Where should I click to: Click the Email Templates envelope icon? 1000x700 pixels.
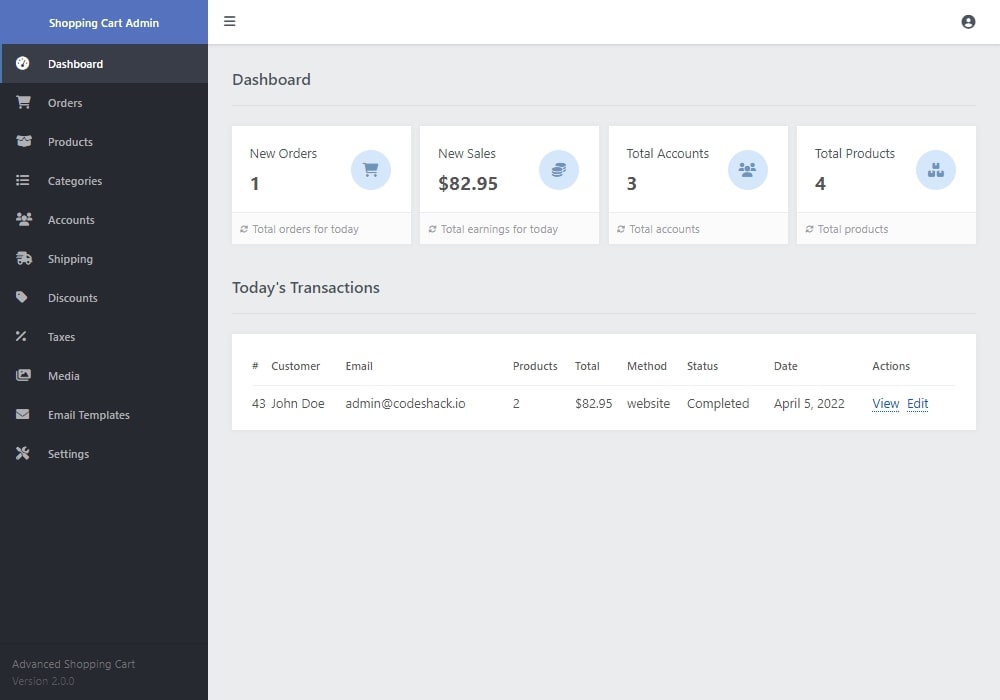[22, 414]
